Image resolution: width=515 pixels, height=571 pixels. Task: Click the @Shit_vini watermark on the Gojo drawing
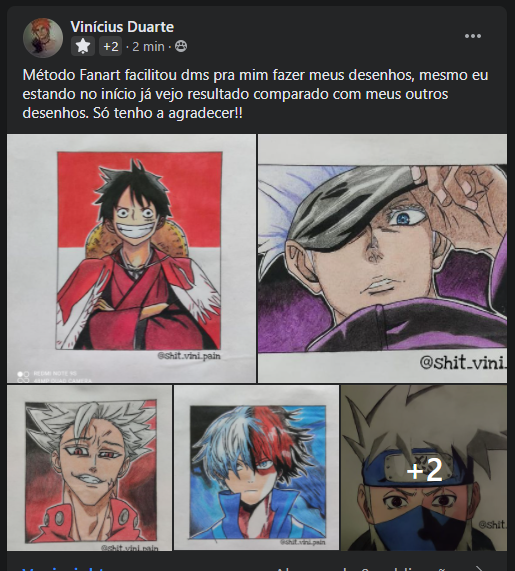click(463, 362)
